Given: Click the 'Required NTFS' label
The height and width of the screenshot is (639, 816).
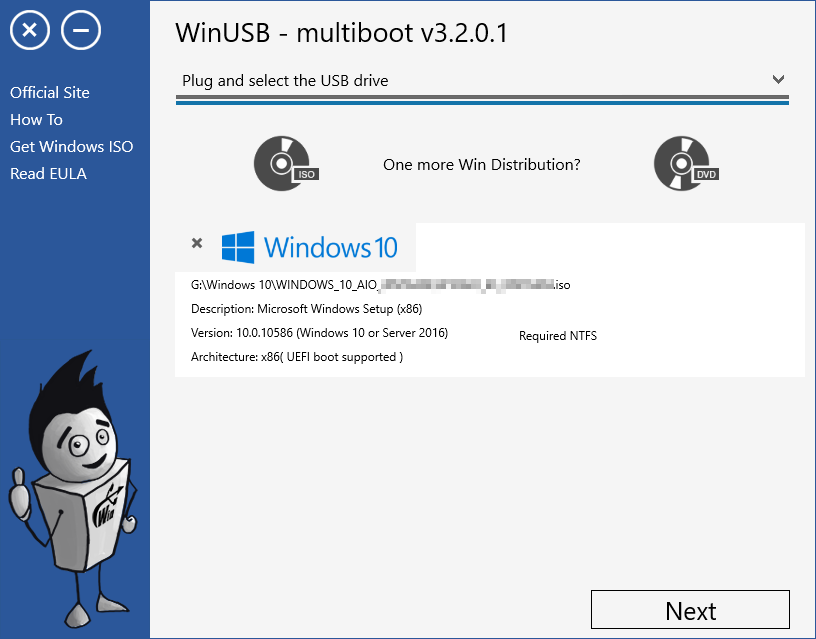Looking at the screenshot, I should pyautogui.click(x=557, y=336).
